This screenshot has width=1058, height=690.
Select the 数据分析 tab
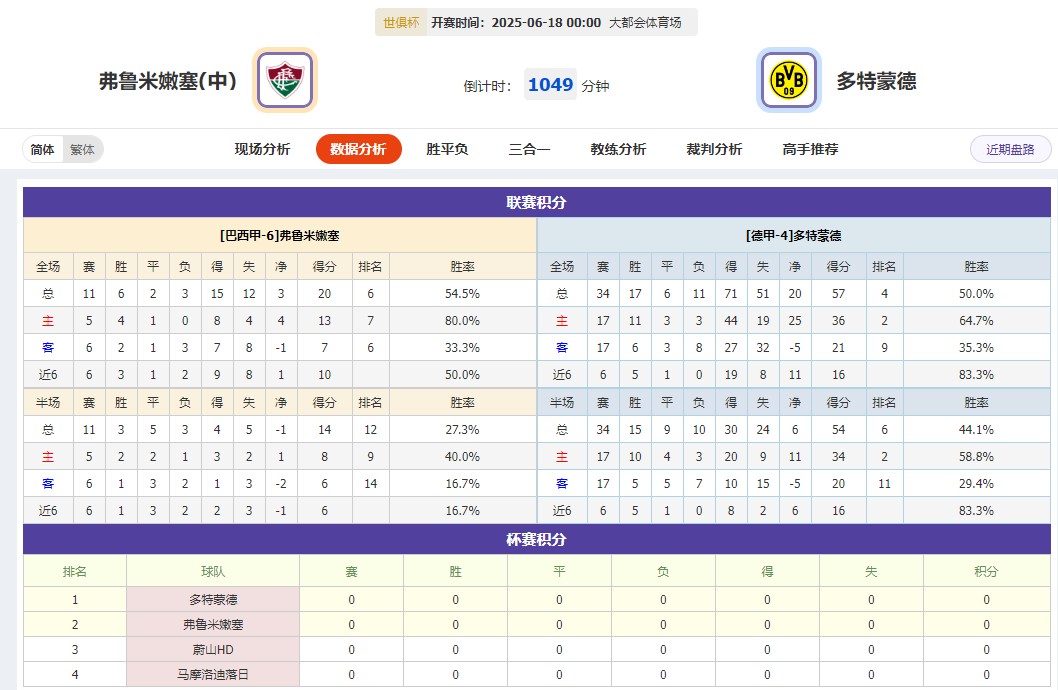[x=358, y=149]
